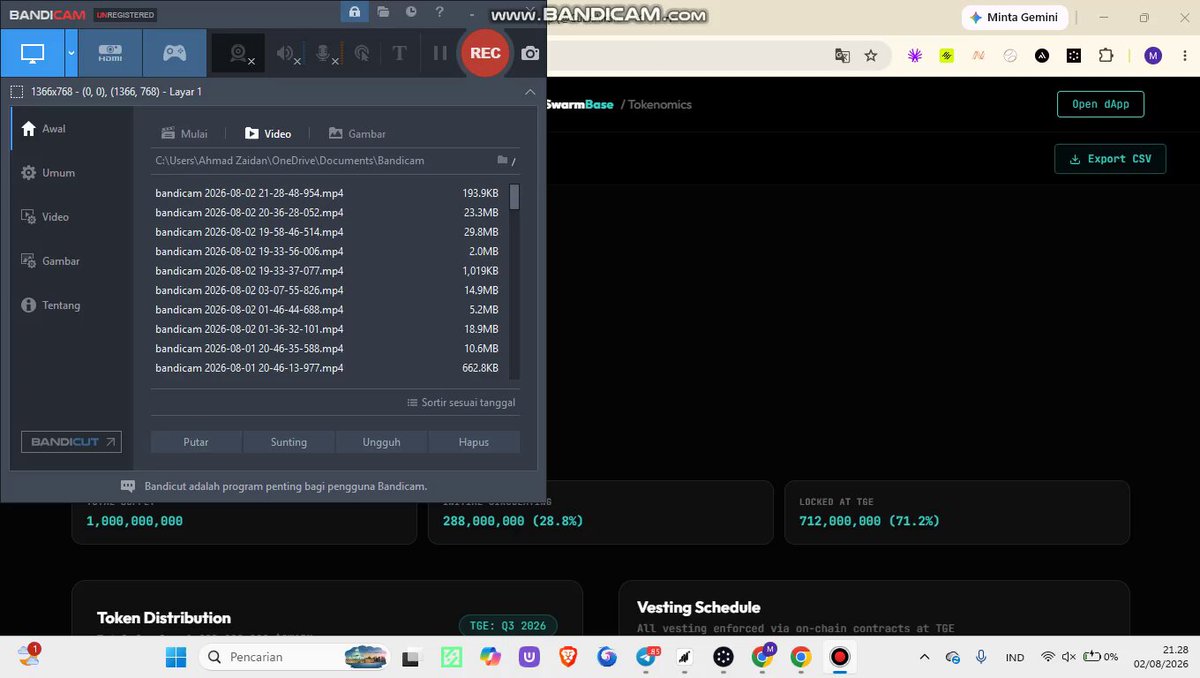Image resolution: width=1200 pixels, height=678 pixels.
Task: Open the Chrome extensions puzzle icon
Action: (1106, 56)
